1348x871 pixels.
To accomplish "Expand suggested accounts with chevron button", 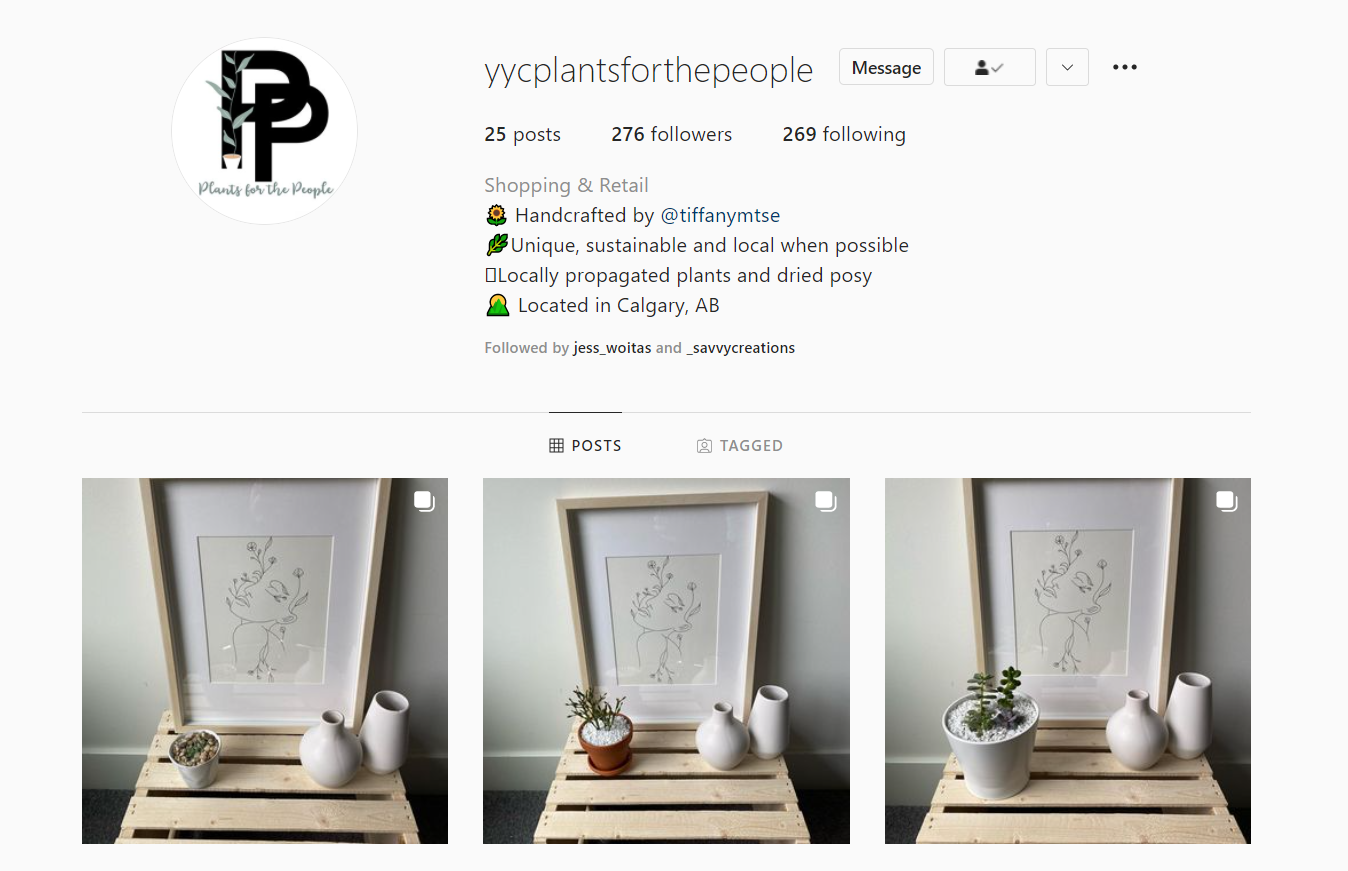I will pos(1067,67).
